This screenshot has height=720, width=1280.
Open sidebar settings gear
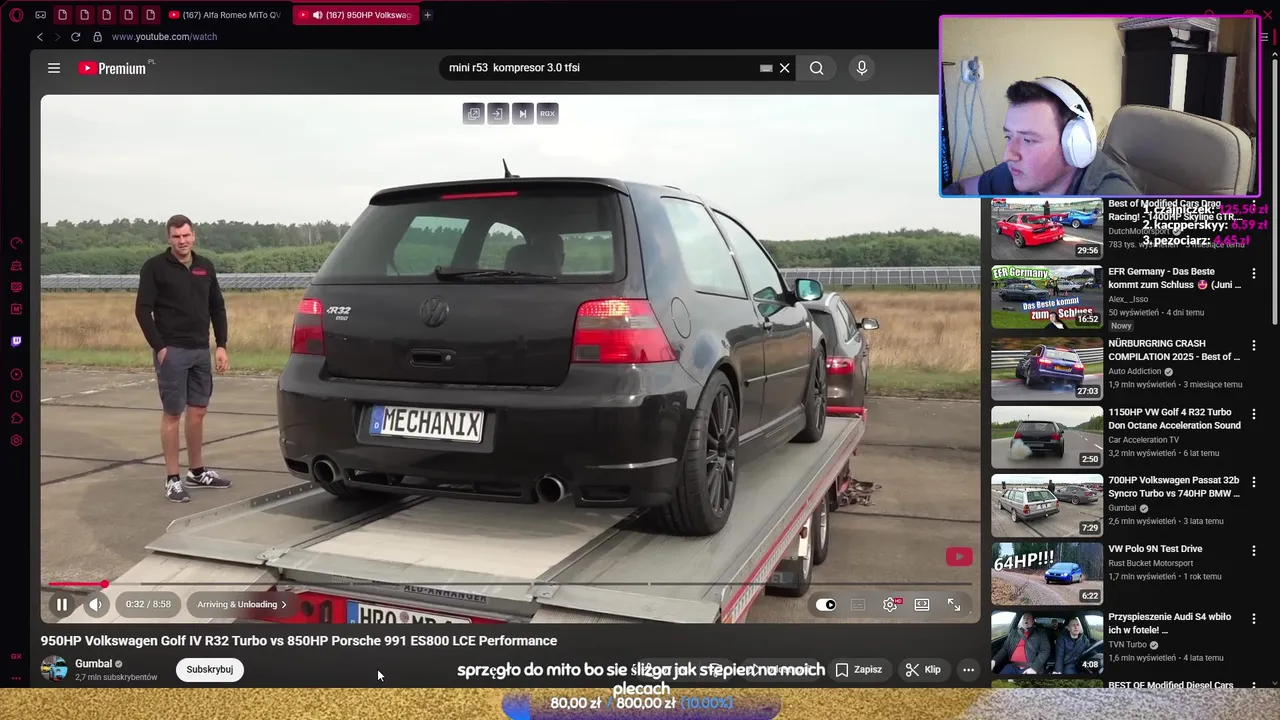[16, 441]
